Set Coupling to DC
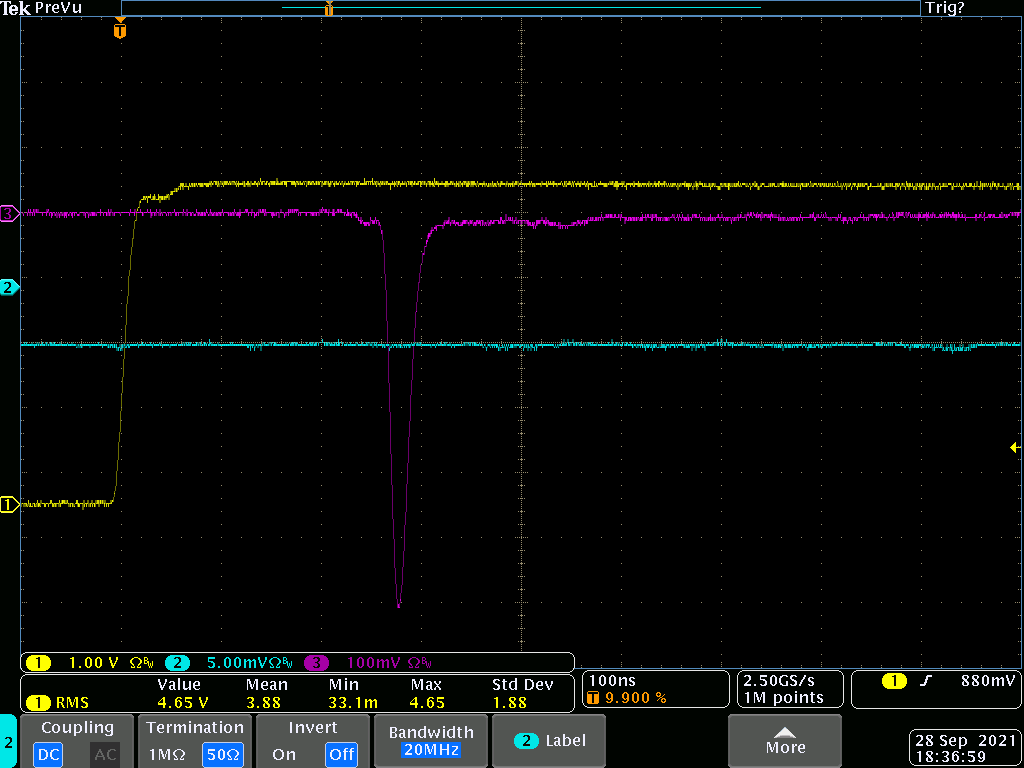This screenshot has height=768, width=1024. click(46, 754)
